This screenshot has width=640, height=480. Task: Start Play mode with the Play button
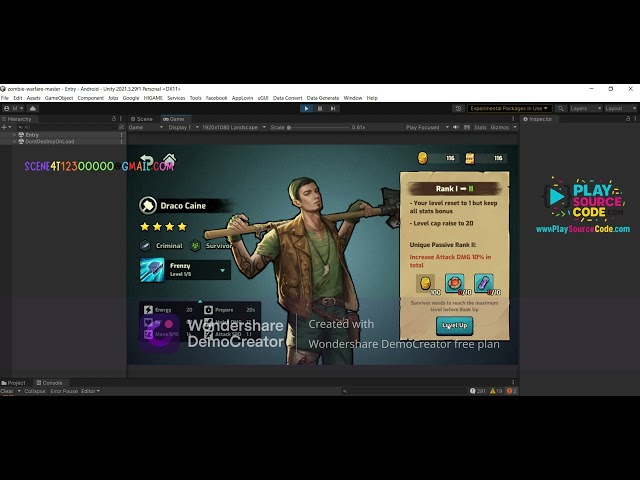point(306,109)
